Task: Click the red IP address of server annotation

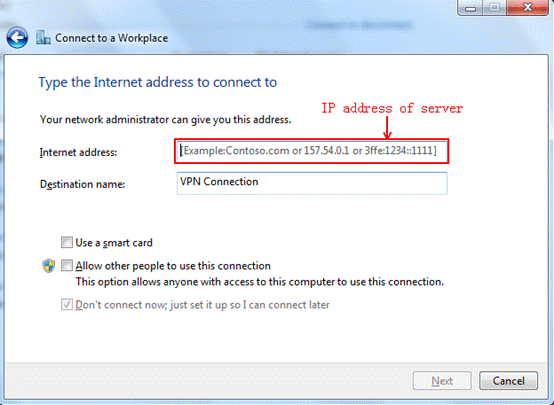Action: 392,108
